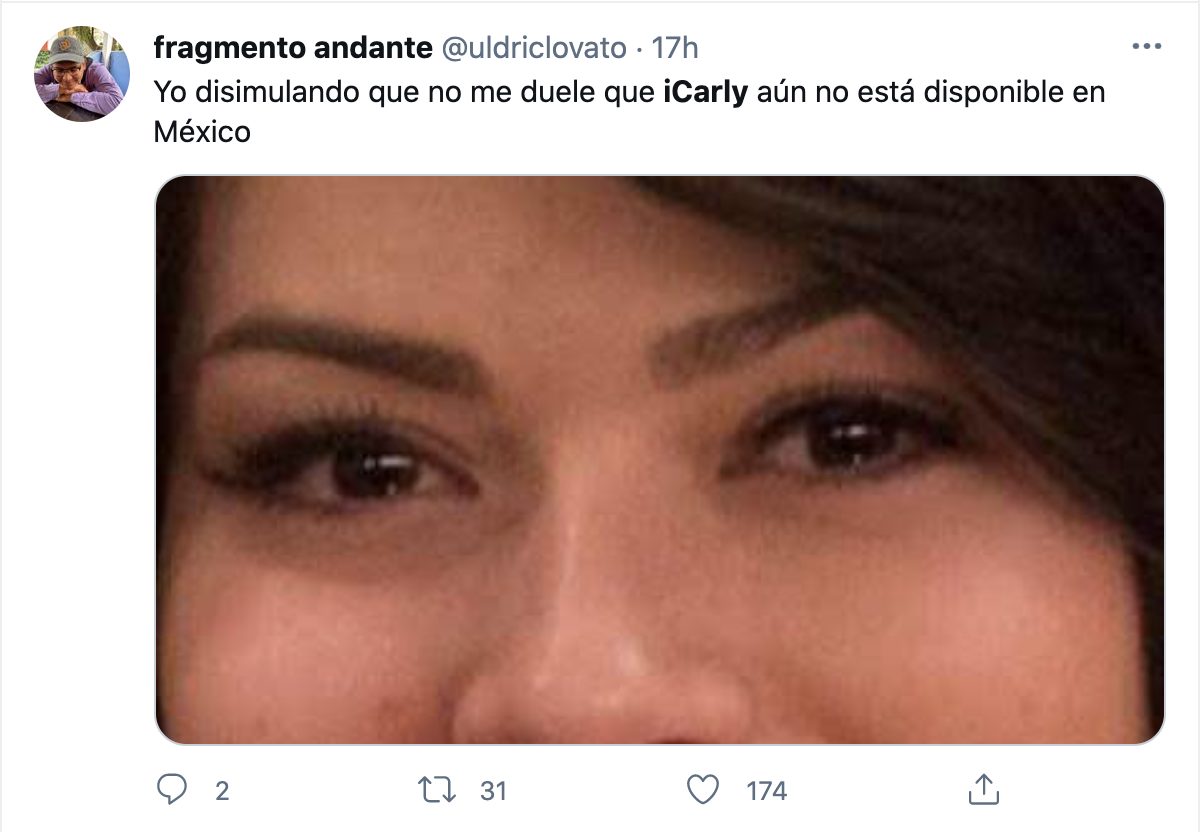This screenshot has height=832, width=1200.
Task: Visit the @uldriclovato handle link
Action: point(534,47)
